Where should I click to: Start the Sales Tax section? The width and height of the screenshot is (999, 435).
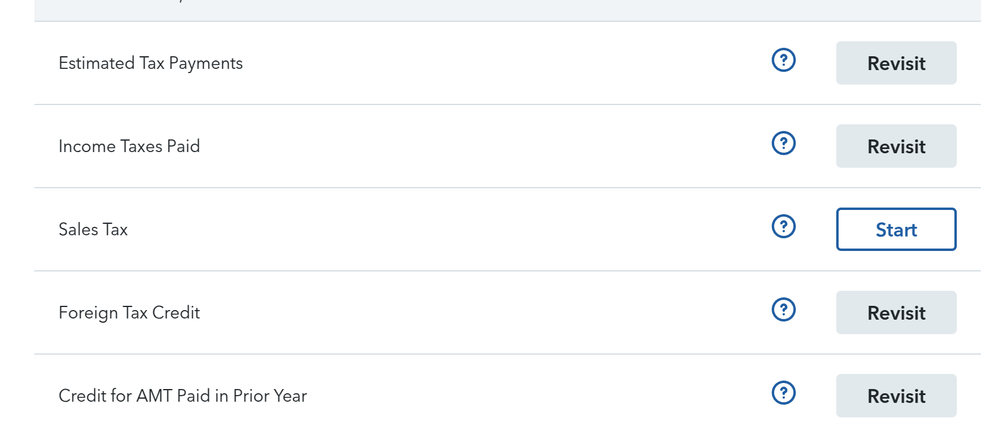[x=896, y=229]
